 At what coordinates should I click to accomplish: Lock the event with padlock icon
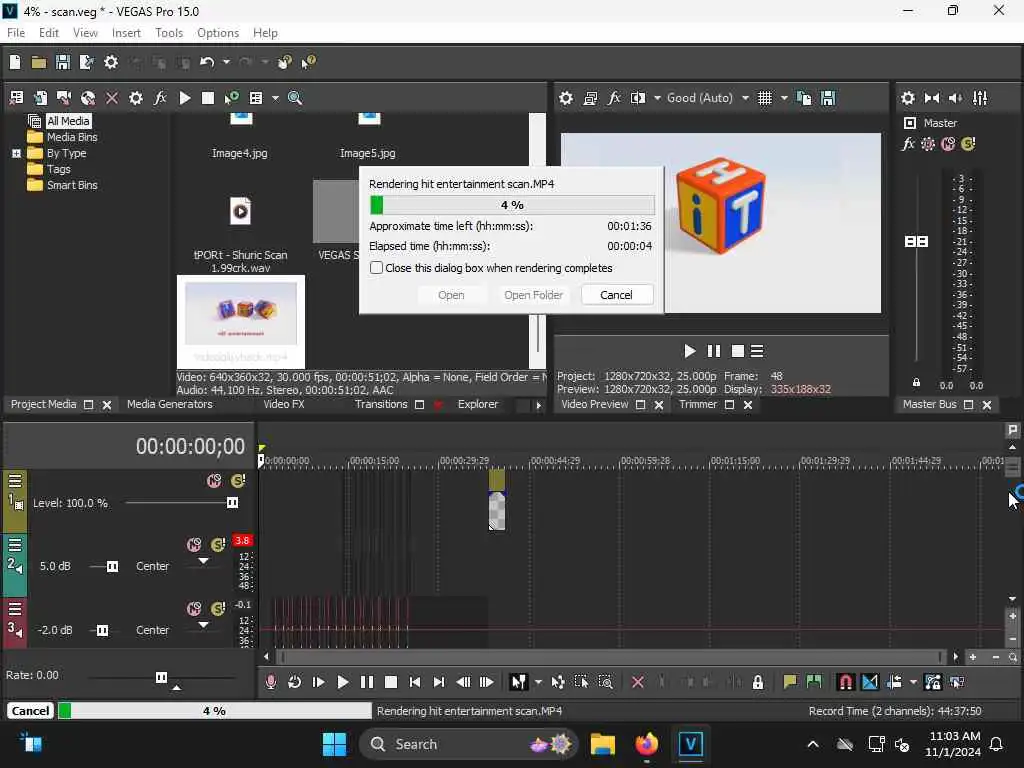point(758,682)
